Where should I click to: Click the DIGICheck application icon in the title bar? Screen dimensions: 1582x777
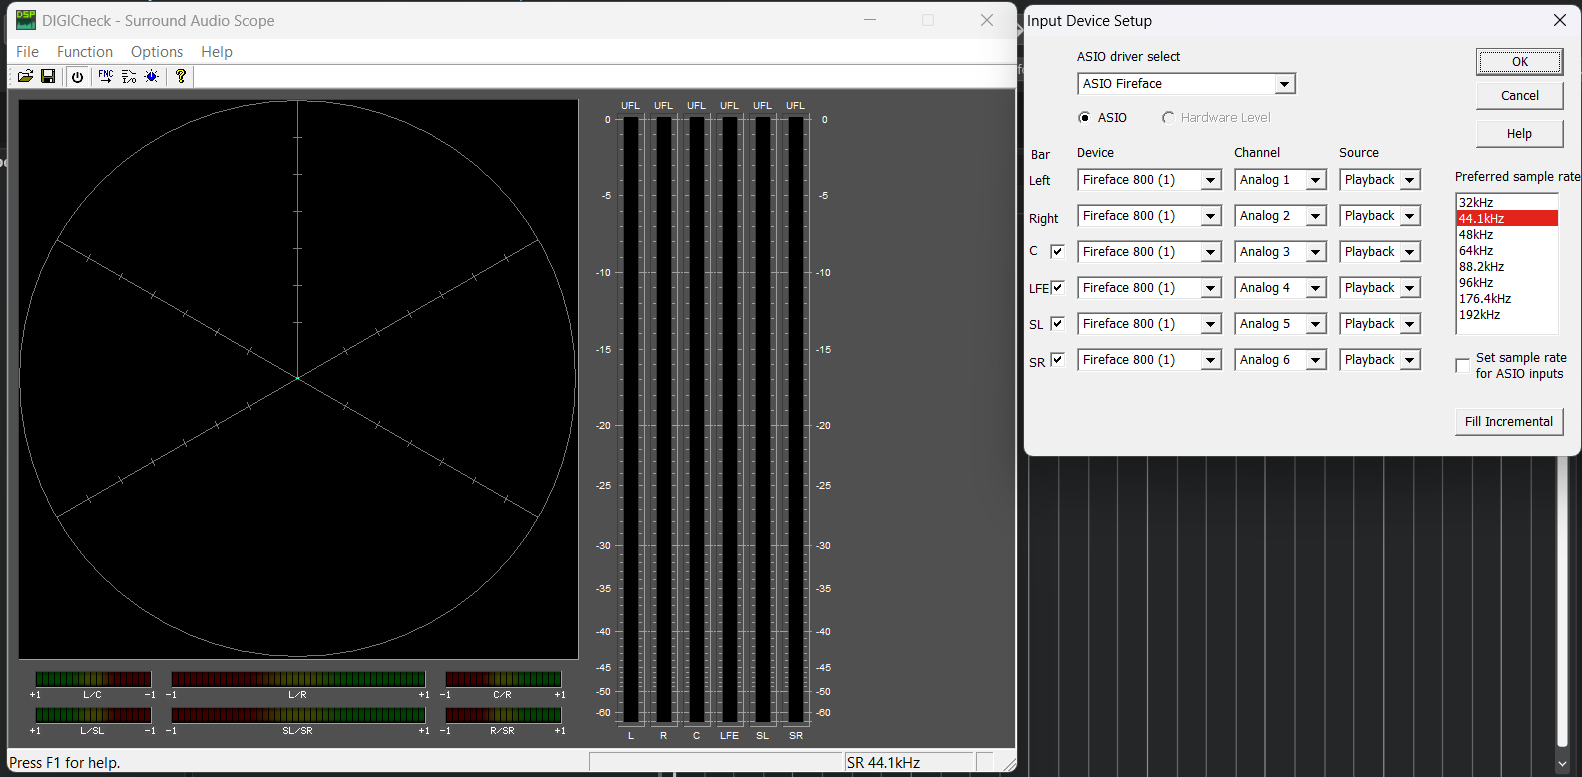25,20
